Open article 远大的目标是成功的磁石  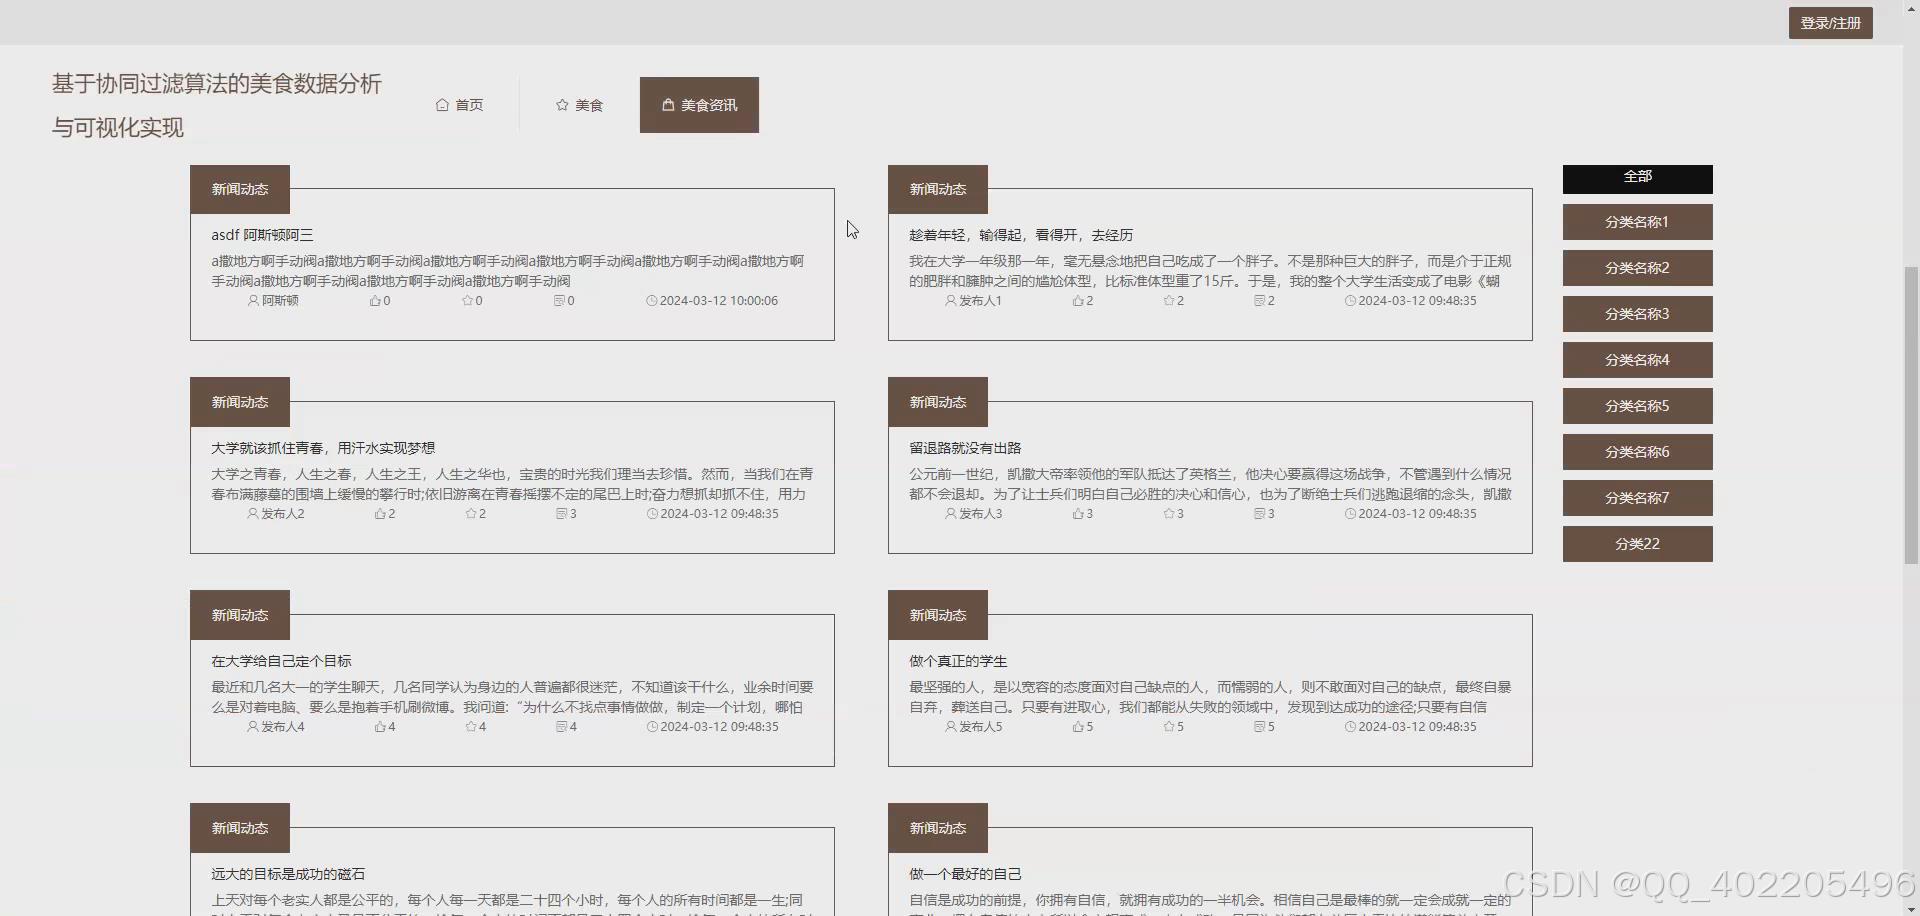coord(288,874)
